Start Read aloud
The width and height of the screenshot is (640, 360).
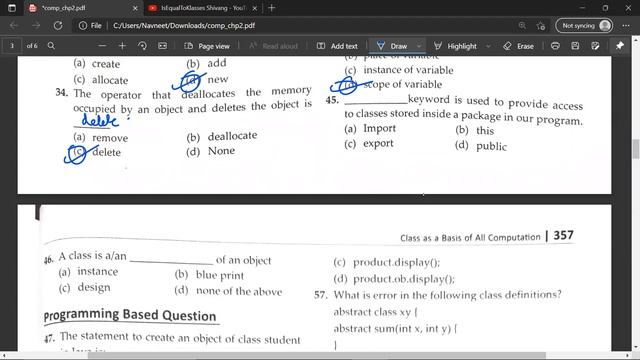(273, 46)
